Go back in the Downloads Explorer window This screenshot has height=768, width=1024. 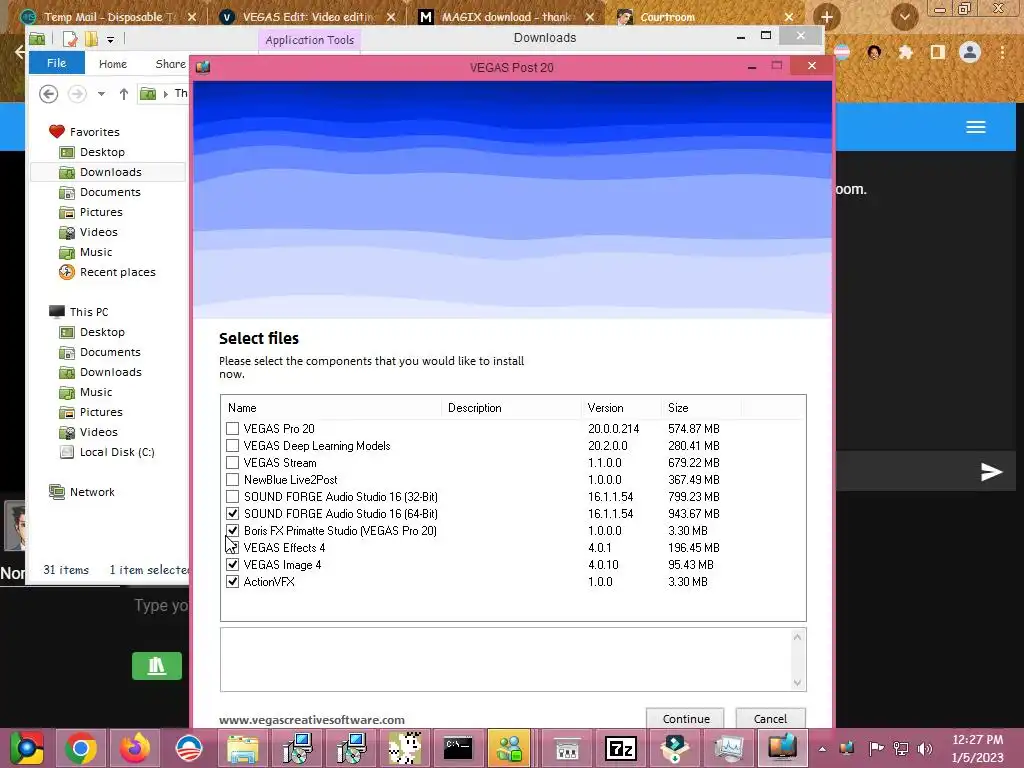coord(48,94)
